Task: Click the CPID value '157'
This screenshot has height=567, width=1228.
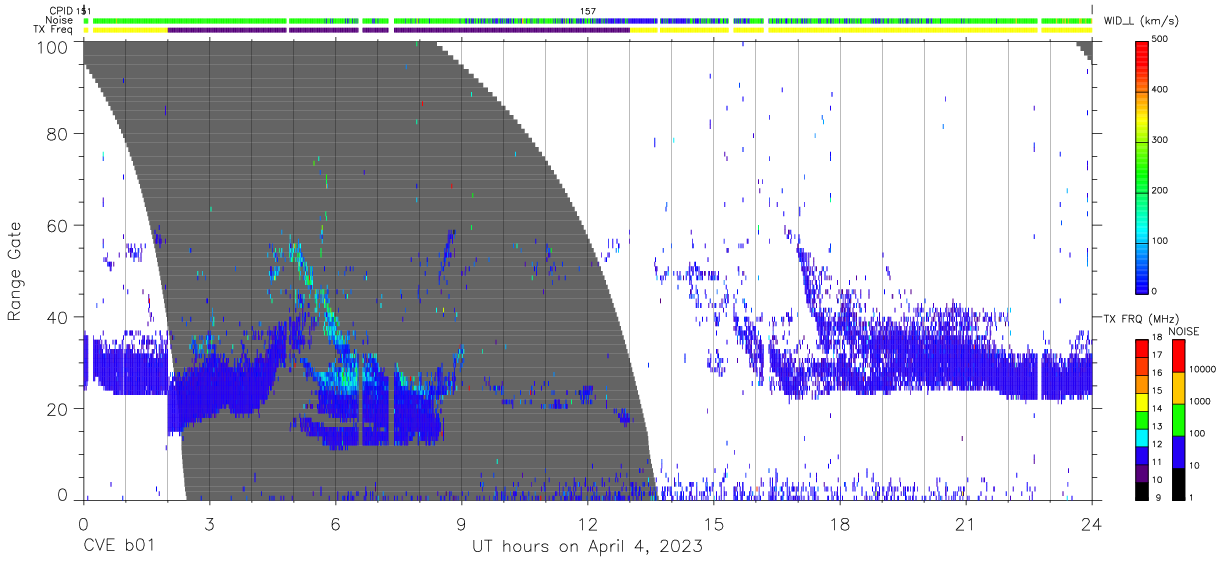Action: (588, 10)
